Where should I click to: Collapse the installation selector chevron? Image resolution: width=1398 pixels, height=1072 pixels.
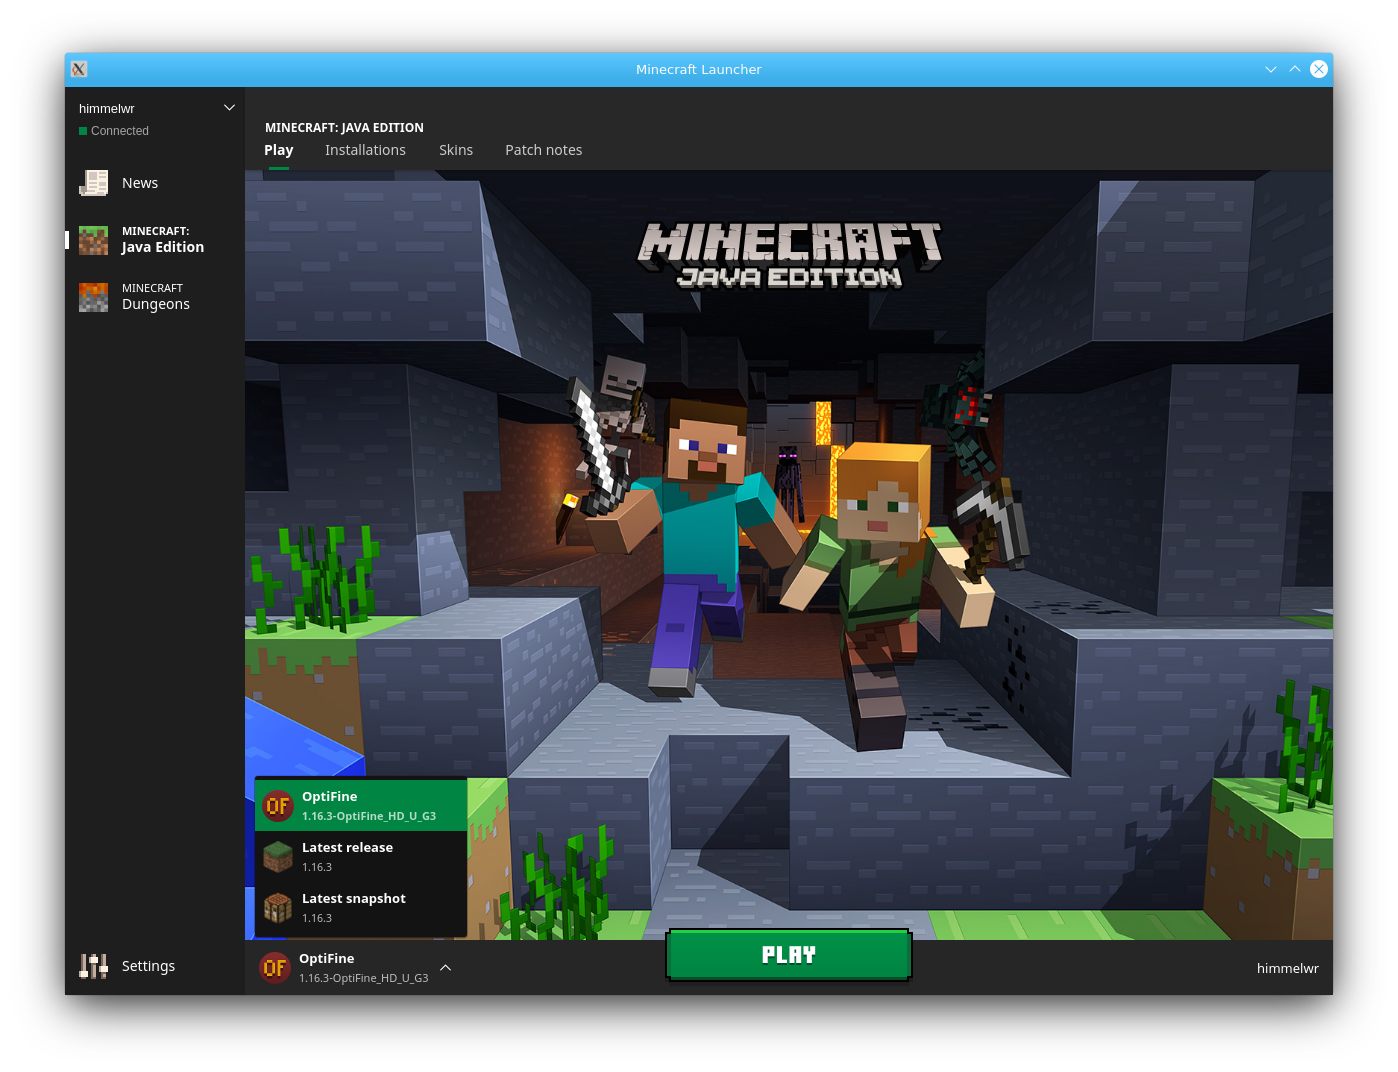click(x=446, y=967)
